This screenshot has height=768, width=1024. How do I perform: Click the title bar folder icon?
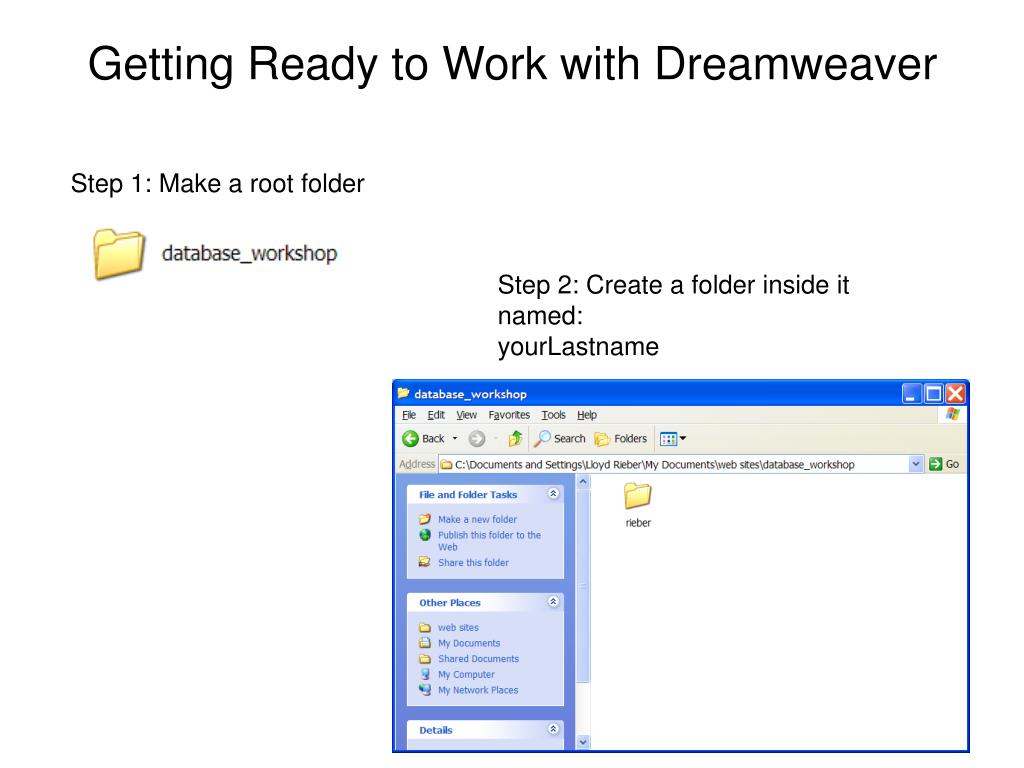[404, 393]
